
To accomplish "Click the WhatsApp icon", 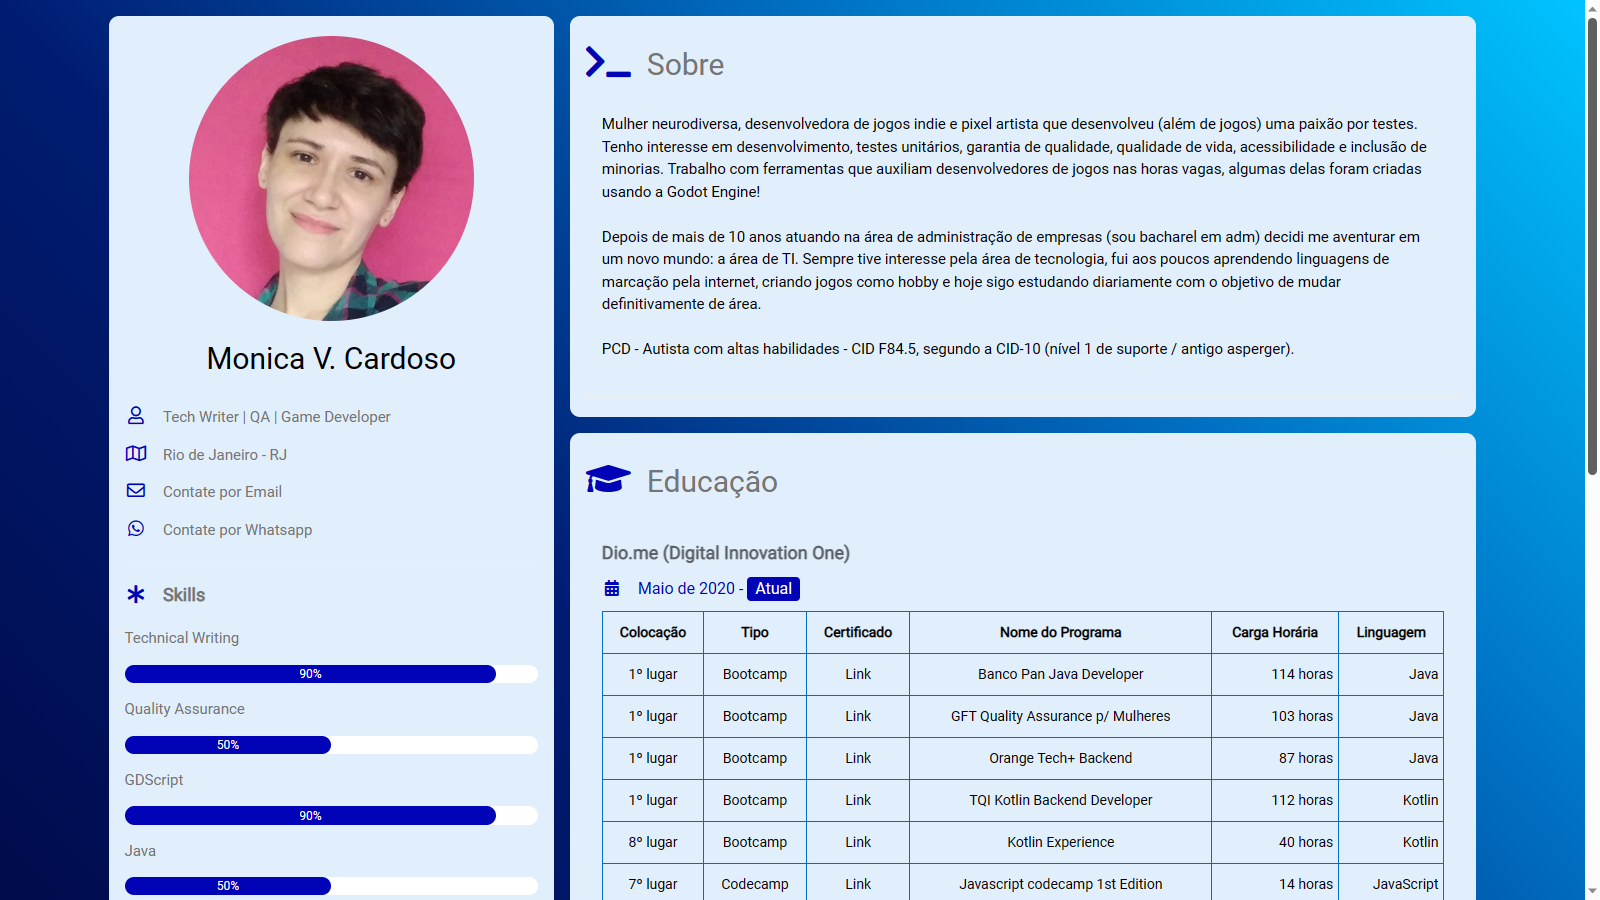I will click(x=136, y=528).
